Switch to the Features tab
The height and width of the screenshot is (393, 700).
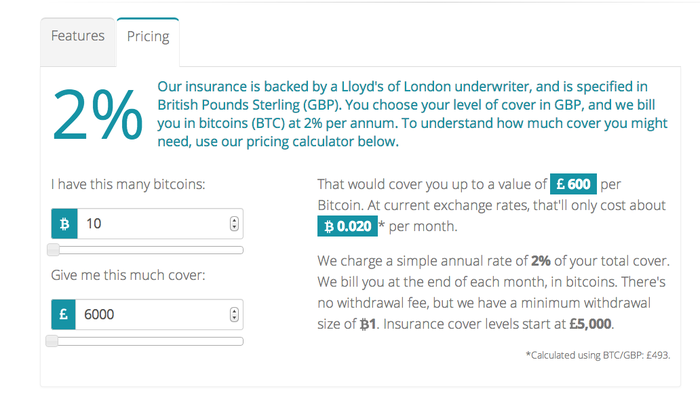pyautogui.click(x=78, y=36)
